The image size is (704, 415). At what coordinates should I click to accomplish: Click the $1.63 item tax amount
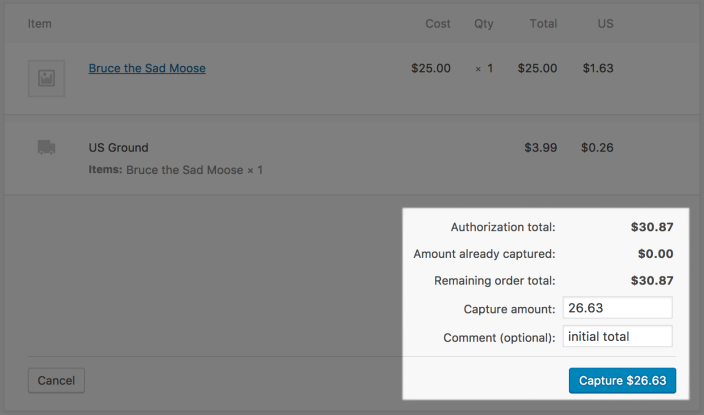[x=597, y=69]
